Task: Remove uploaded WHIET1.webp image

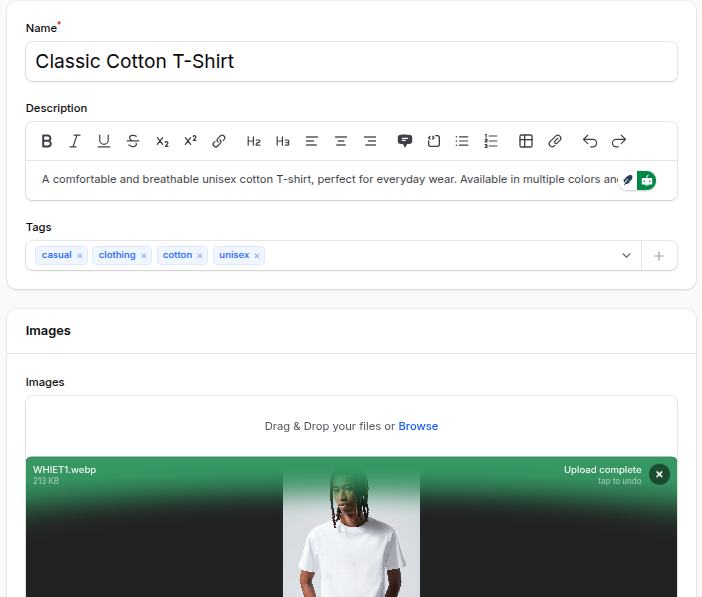Action: click(659, 474)
